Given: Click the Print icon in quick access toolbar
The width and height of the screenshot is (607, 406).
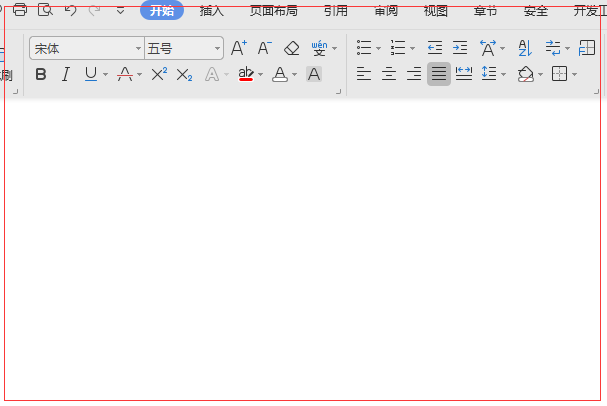Looking at the screenshot, I should click(20, 9).
